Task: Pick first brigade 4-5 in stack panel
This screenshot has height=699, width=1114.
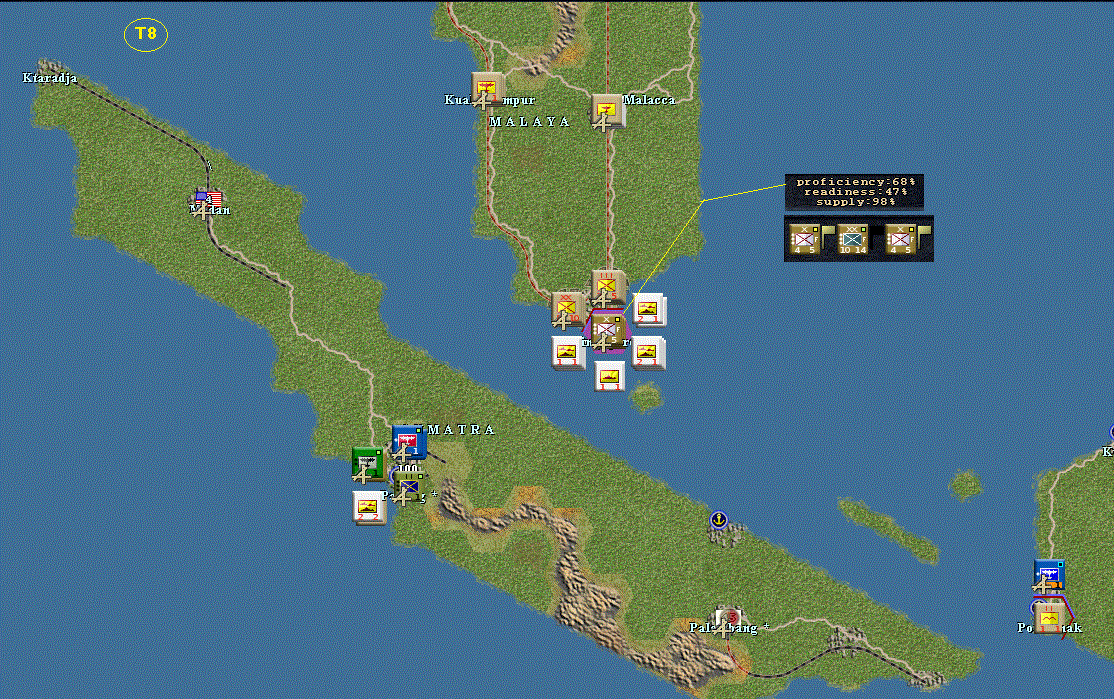Action: tap(805, 239)
